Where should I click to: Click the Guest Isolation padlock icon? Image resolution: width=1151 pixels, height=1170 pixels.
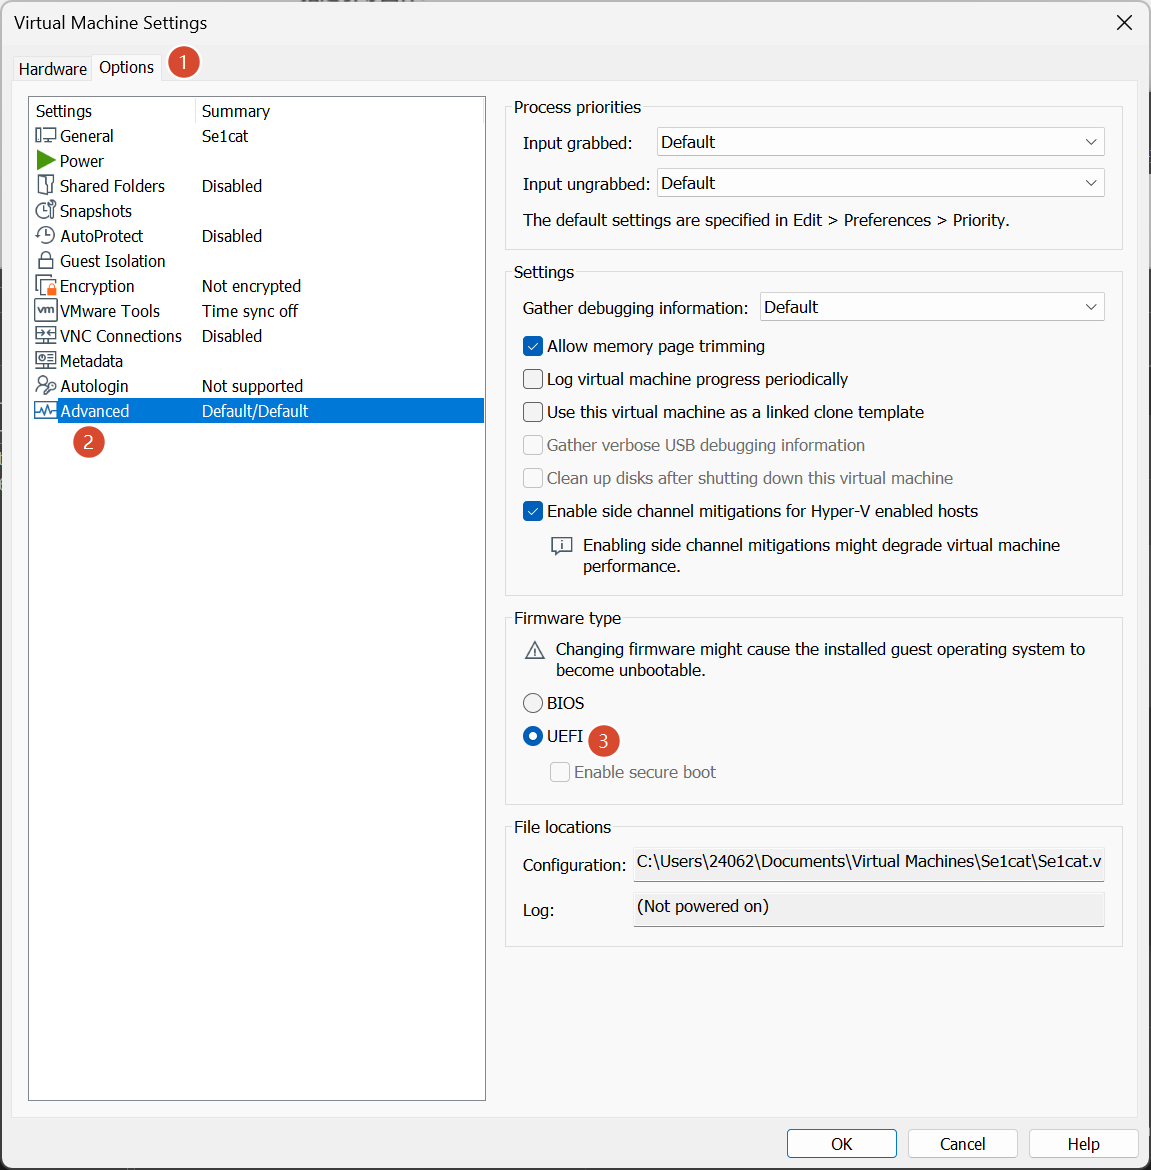click(x=46, y=260)
